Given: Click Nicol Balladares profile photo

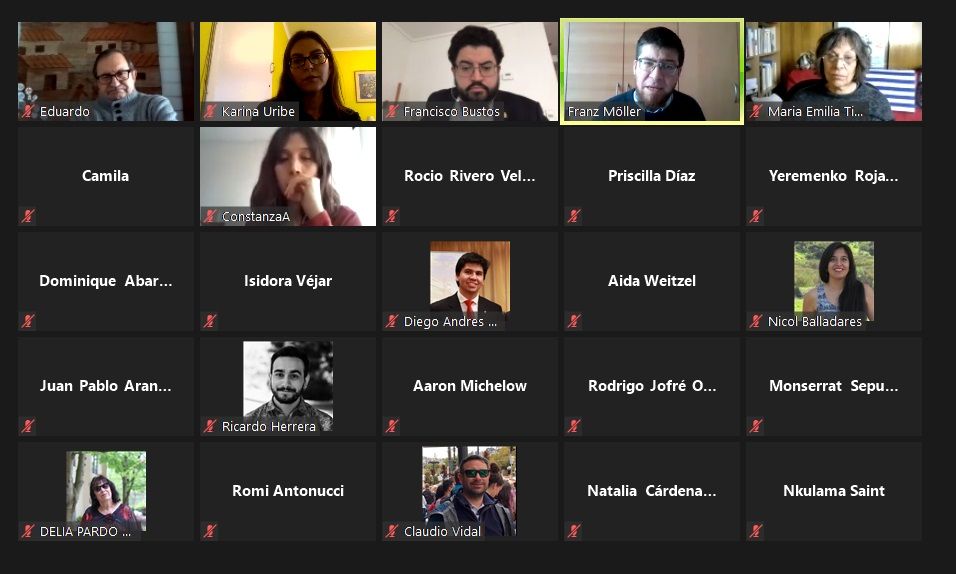Looking at the screenshot, I should 833,277.
